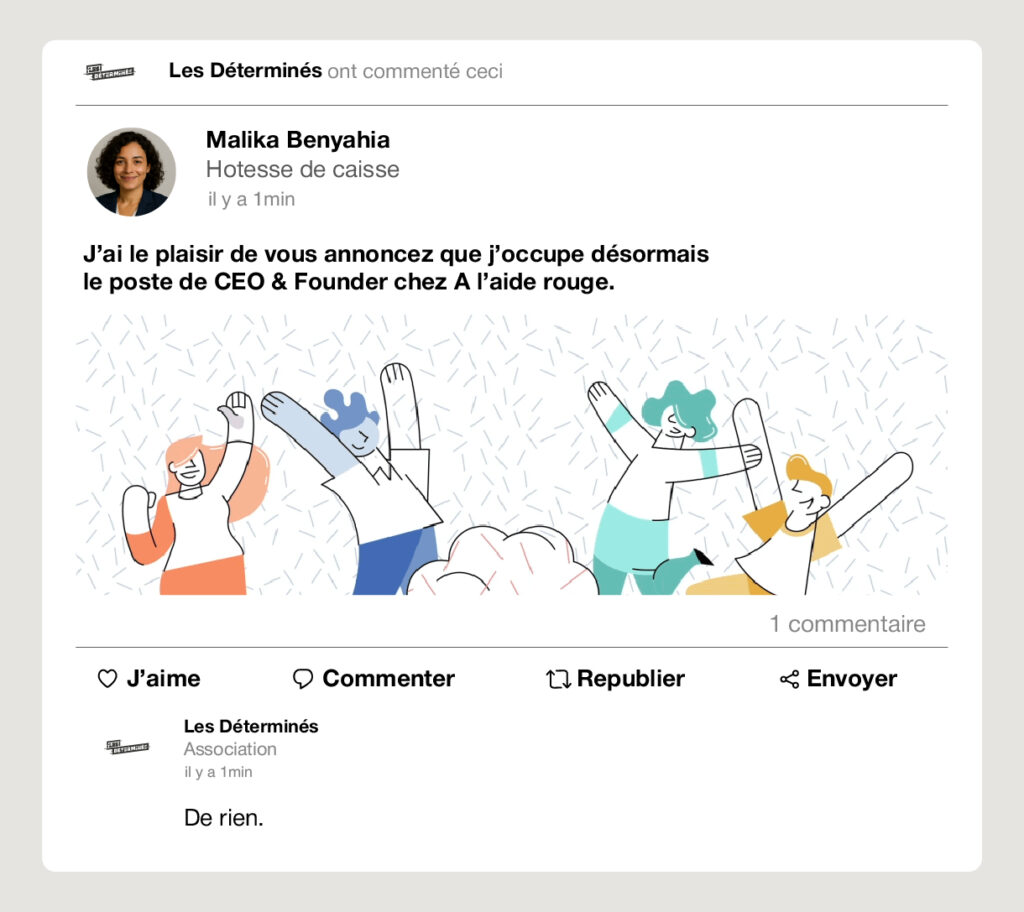
Task: Open Les Déterminés logo in header
Action: [x=110, y=72]
